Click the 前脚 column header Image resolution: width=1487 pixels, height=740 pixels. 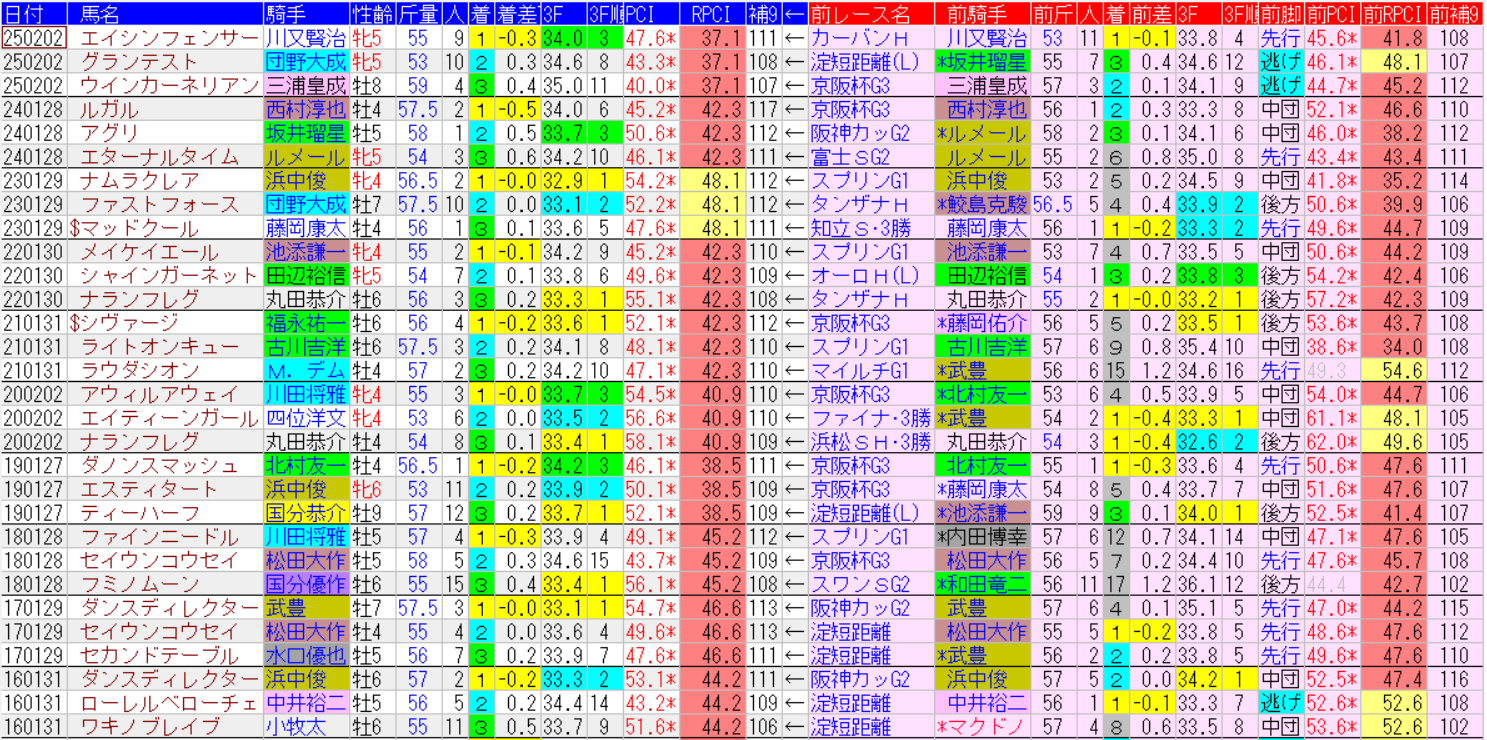(1281, 13)
